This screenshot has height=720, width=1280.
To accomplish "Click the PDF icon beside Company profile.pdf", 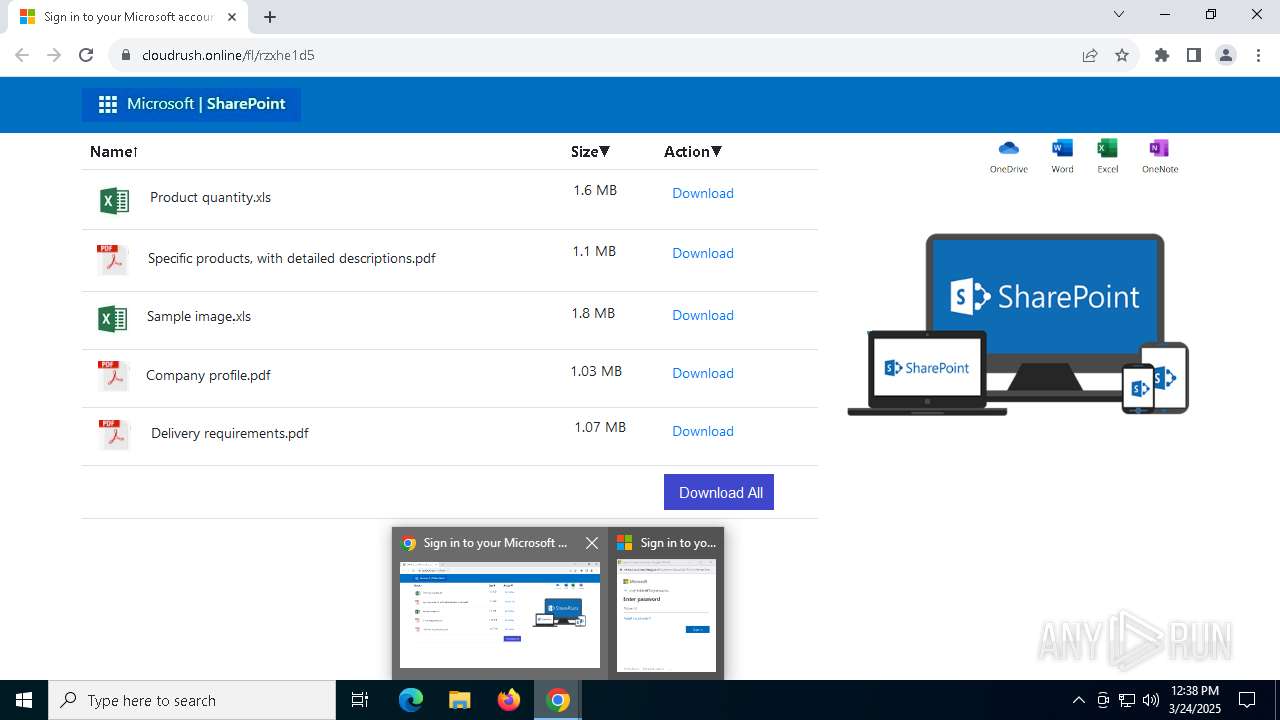I will coord(113,376).
